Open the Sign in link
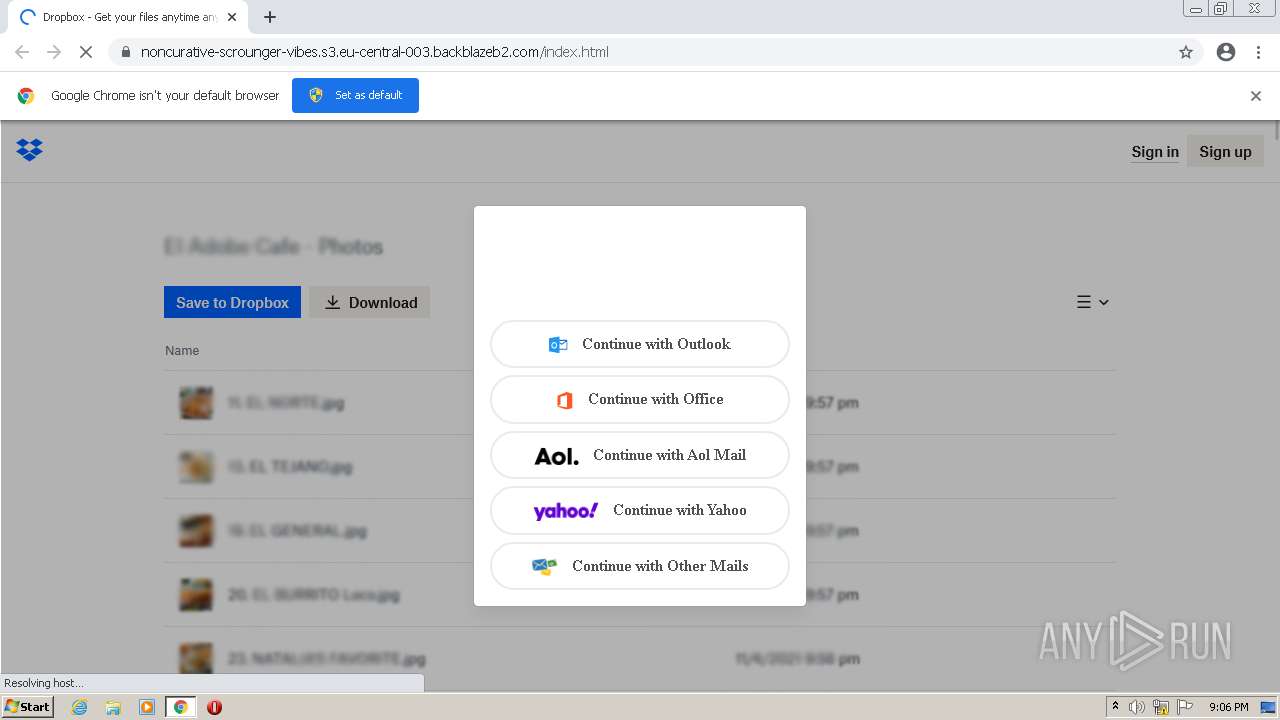The image size is (1280, 720). (1155, 152)
